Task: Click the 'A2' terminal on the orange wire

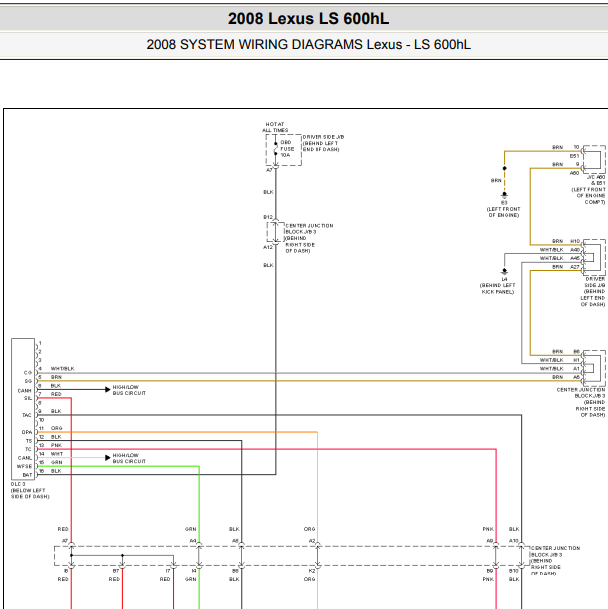Action: pos(312,541)
